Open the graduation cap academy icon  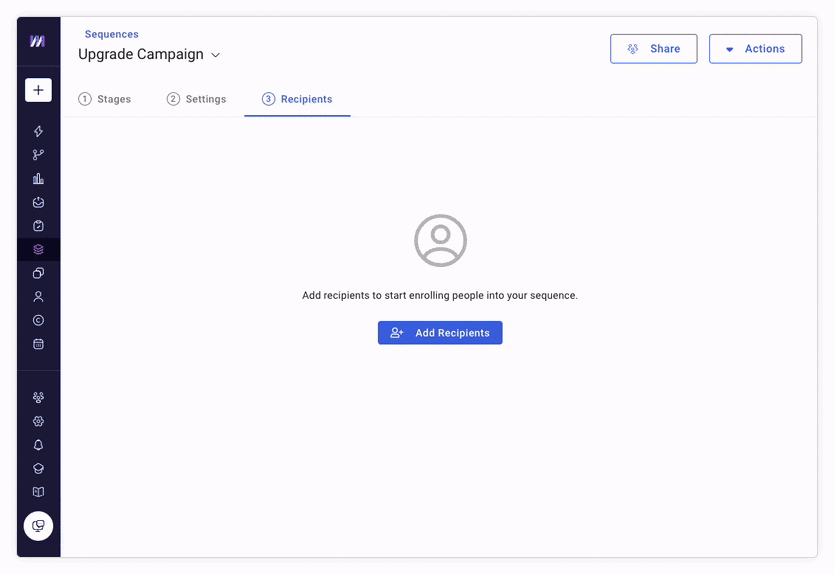[38, 468]
